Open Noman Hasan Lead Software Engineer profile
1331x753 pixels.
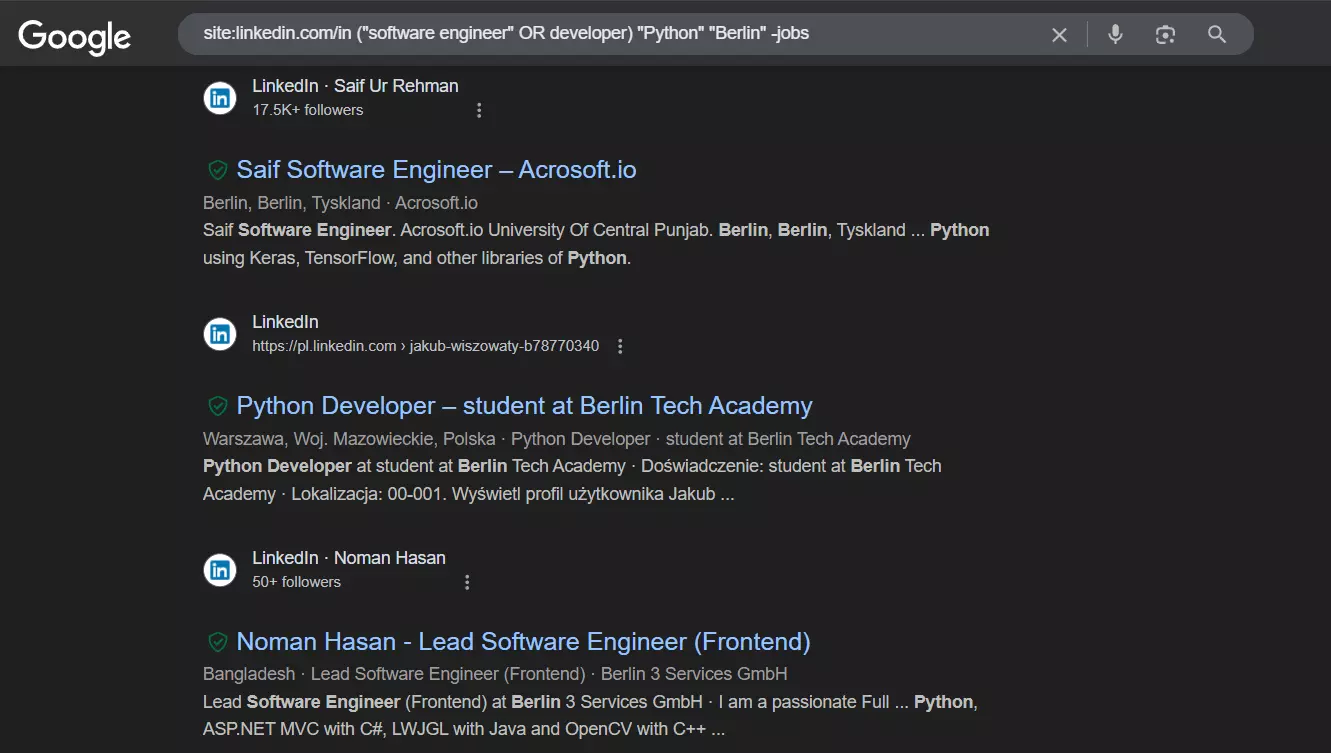pyautogui.click(x=521, y=641)
